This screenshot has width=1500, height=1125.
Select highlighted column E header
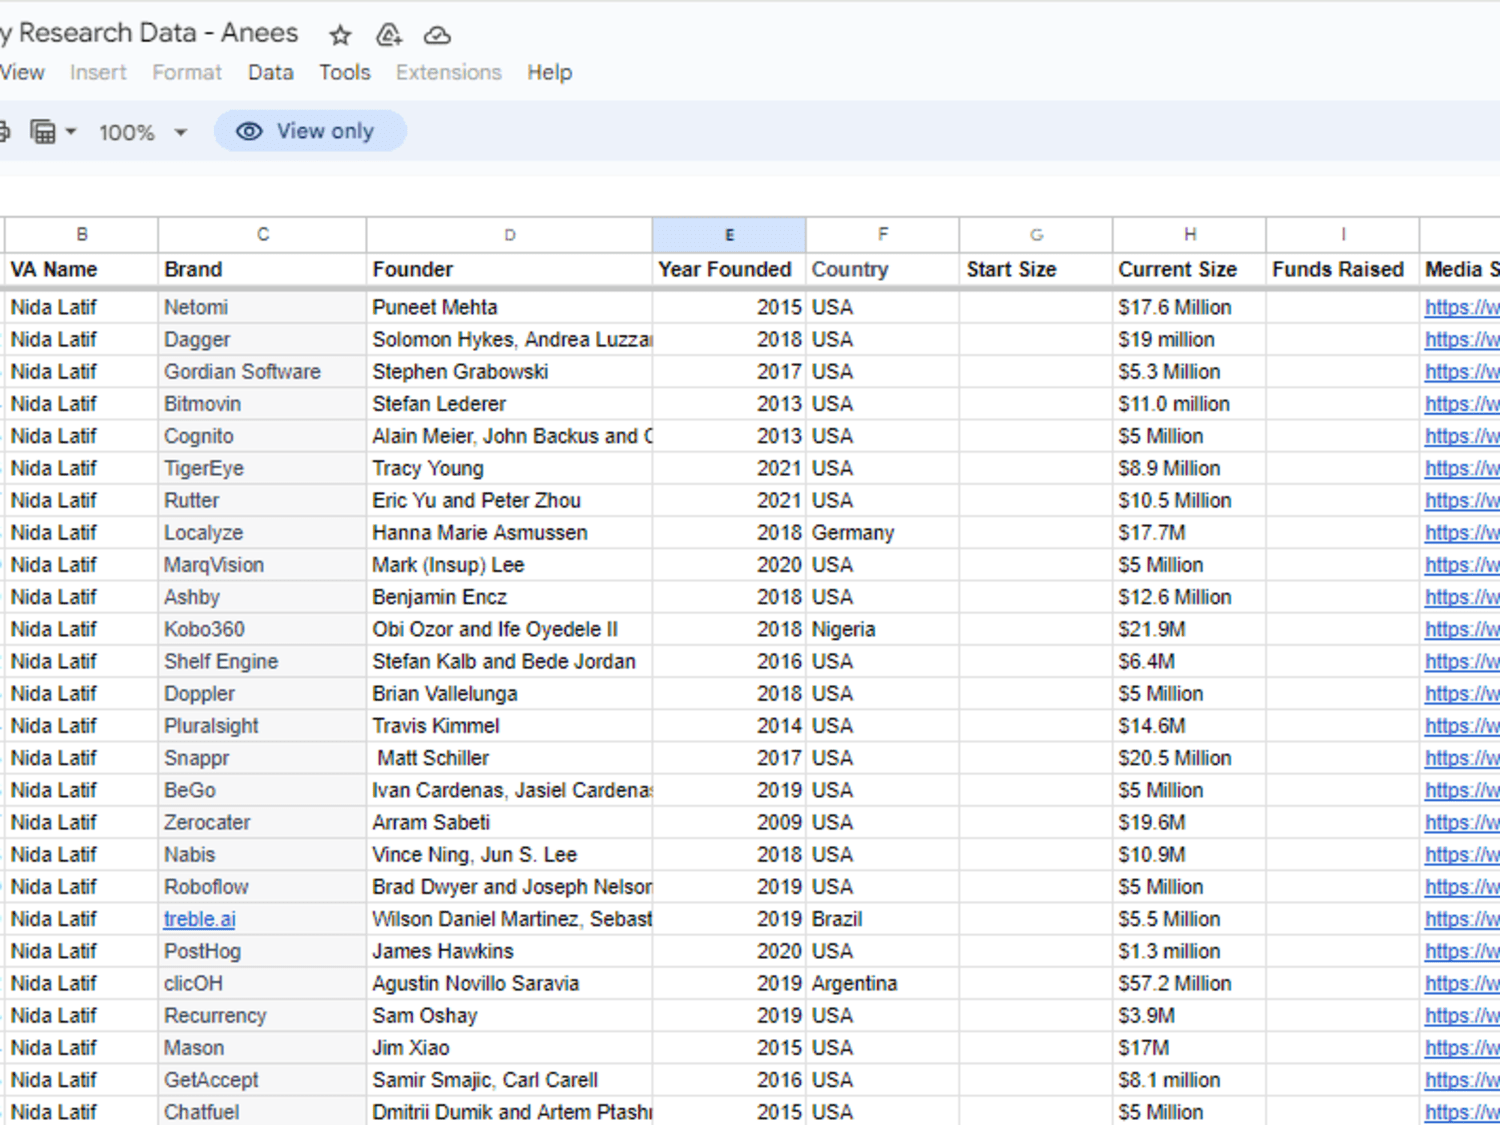[x=729, y=235]
